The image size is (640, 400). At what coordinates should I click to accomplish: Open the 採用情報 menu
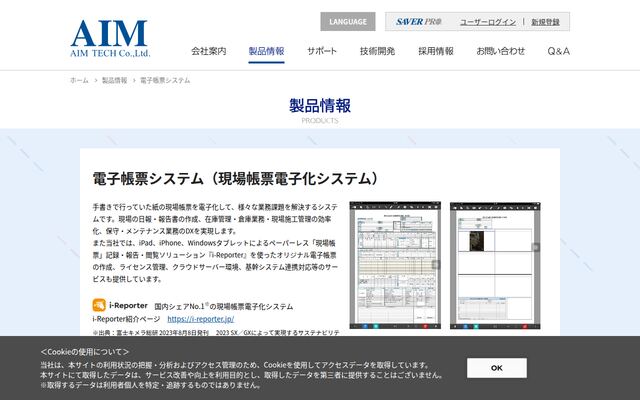coord(436,51)
